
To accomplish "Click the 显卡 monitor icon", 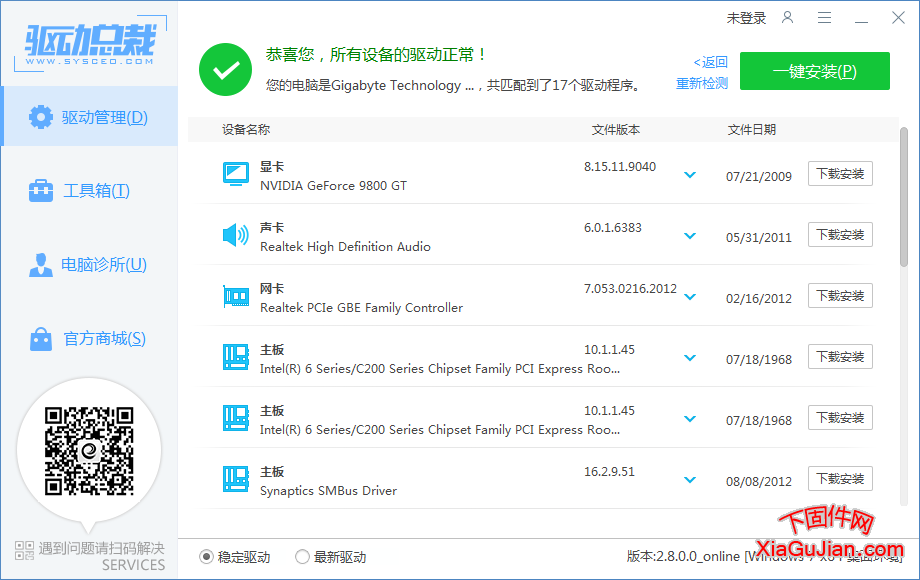I will pos(236,174).
